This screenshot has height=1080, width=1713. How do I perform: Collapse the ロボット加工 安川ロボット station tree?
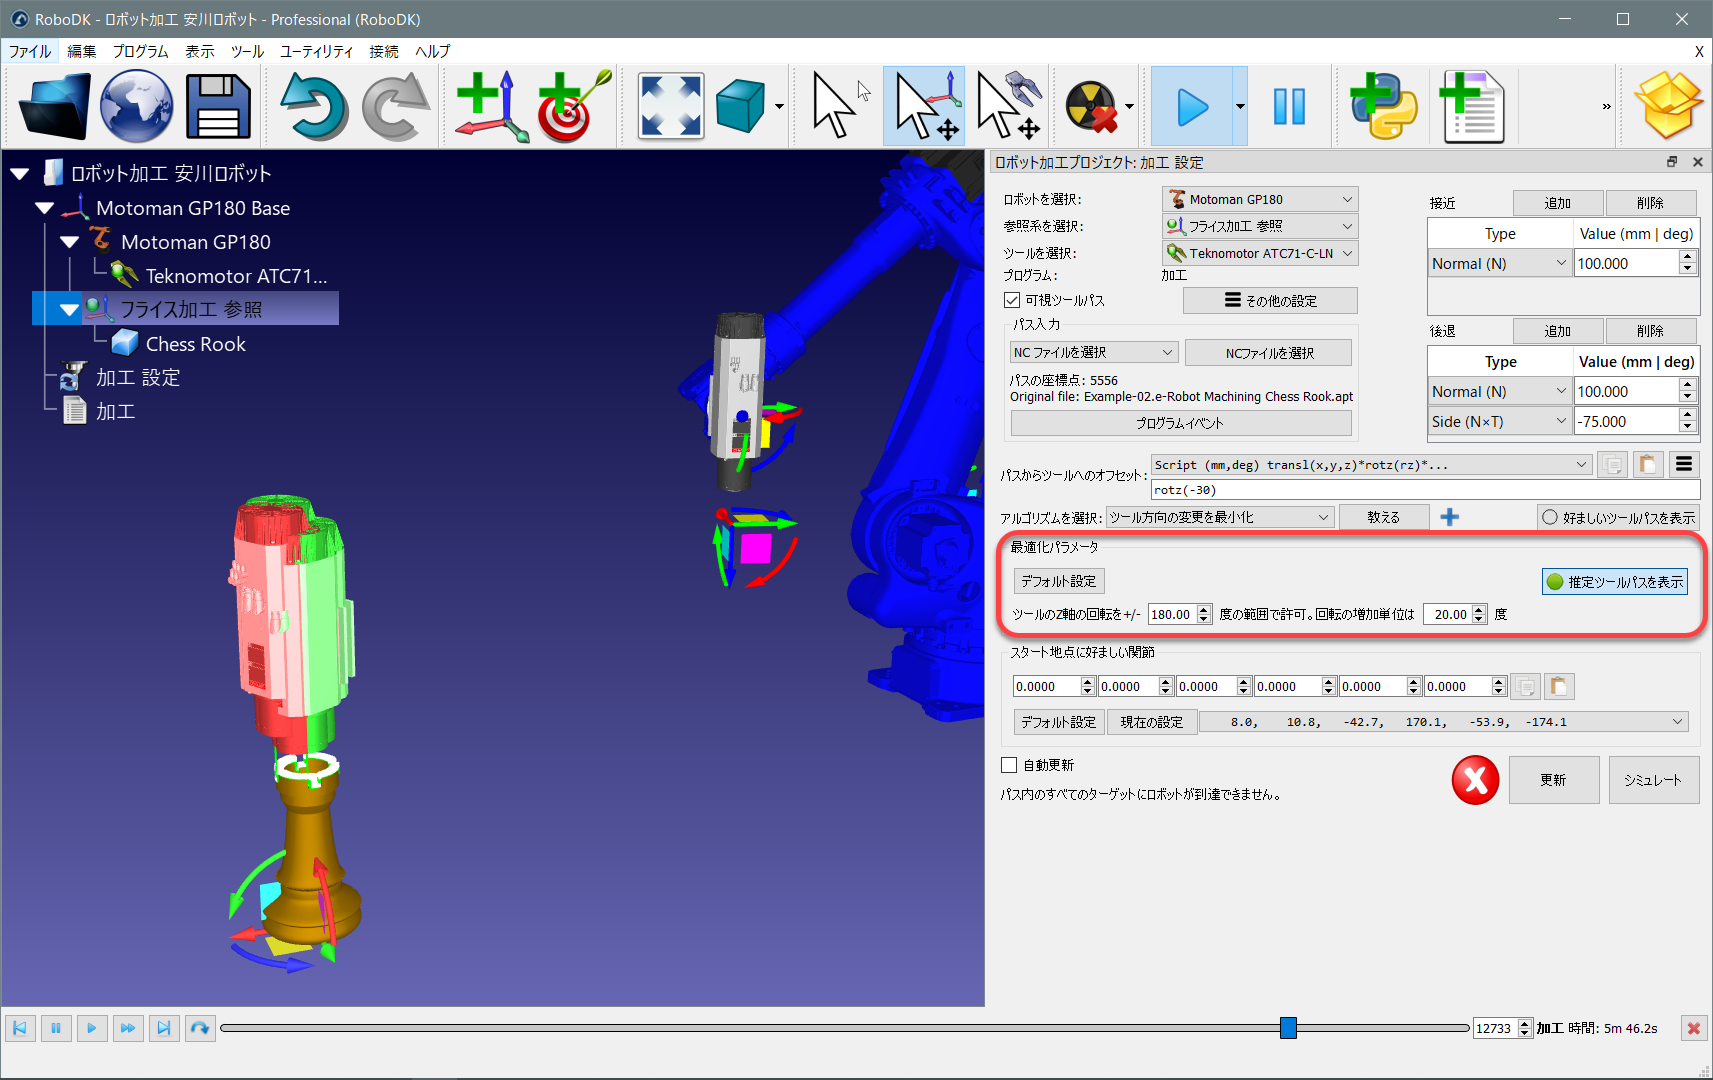click(x=19, y=174)
